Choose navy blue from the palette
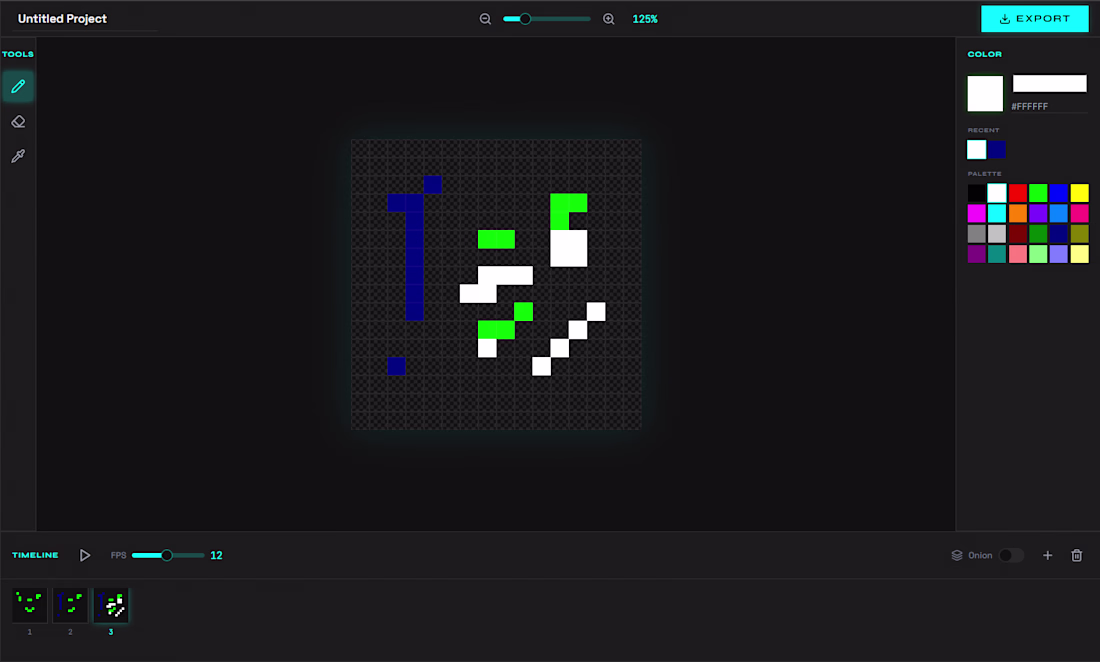The height and width of the screenshot is (662, 1100). coord(1059,234)
